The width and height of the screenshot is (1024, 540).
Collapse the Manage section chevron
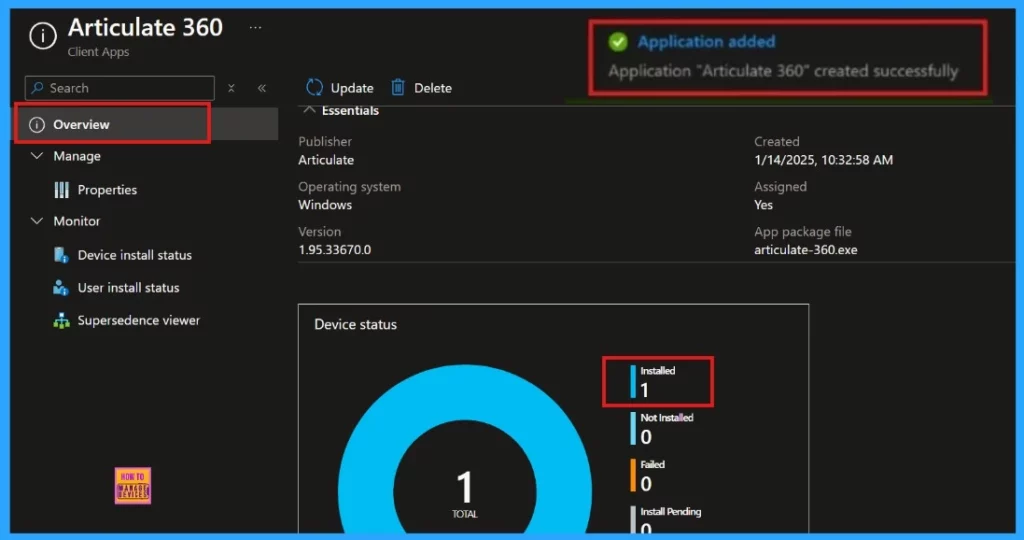point(37,156)
